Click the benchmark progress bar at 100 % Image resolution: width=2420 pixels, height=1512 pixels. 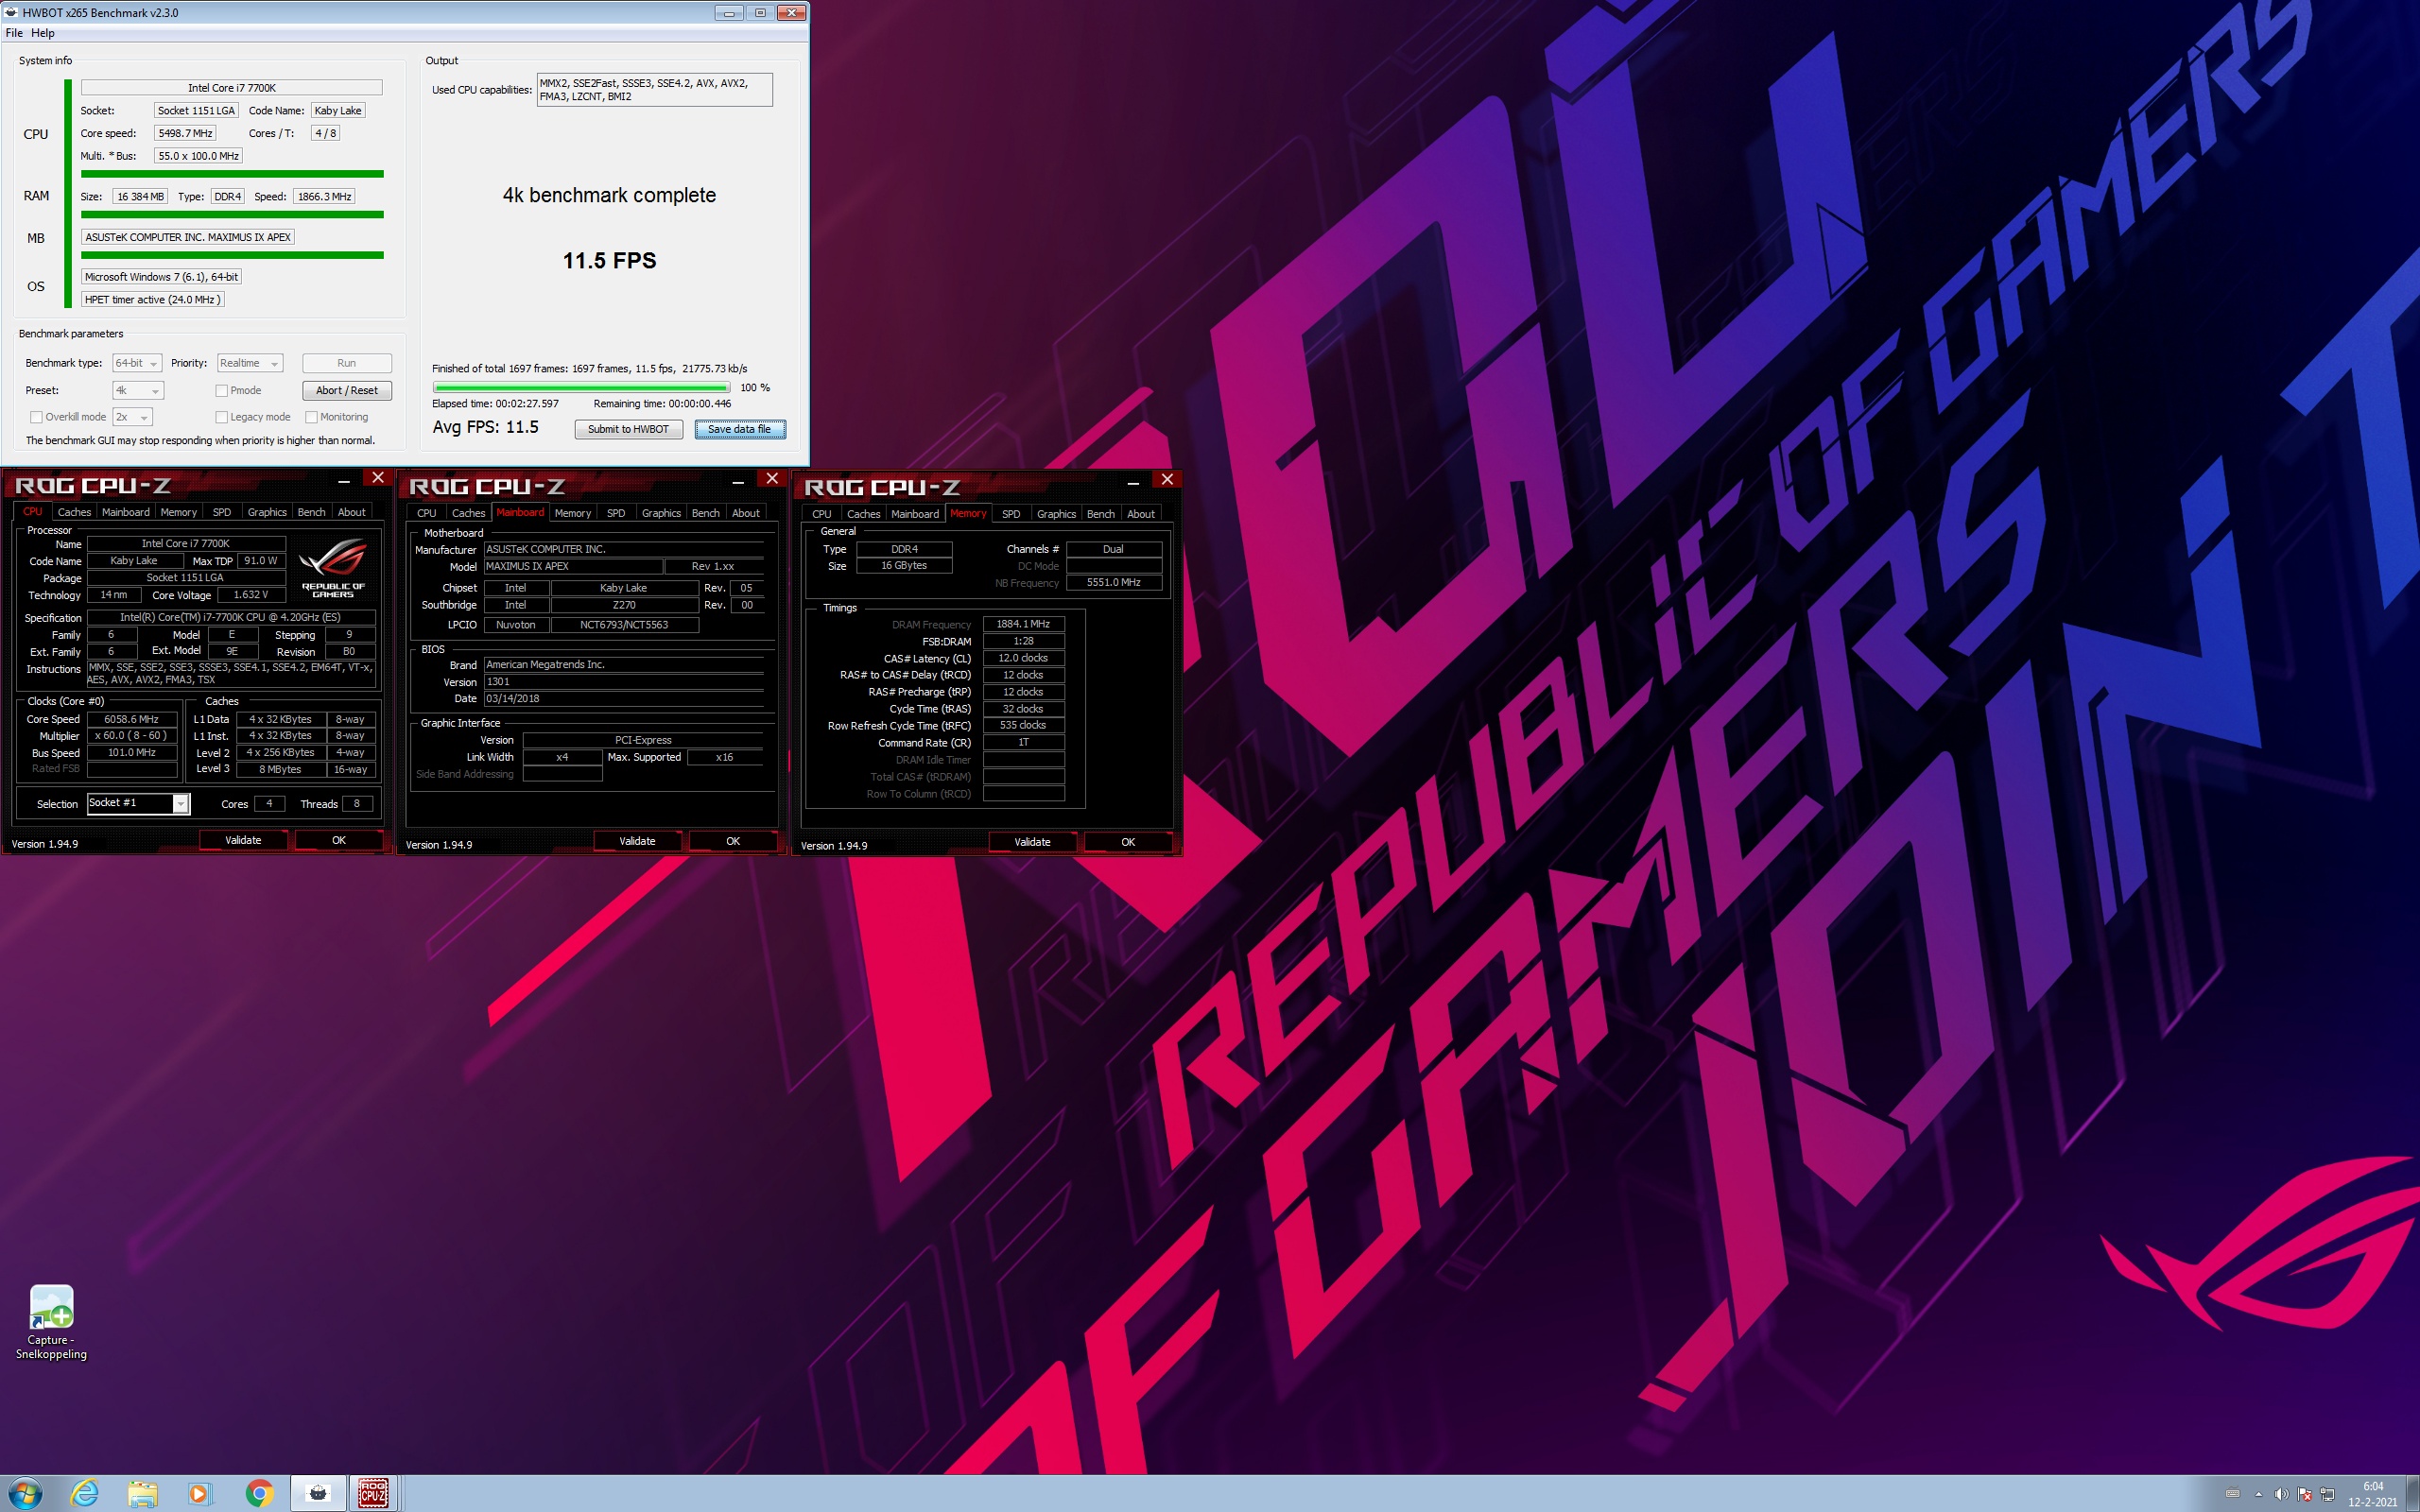tap(581, 388)
